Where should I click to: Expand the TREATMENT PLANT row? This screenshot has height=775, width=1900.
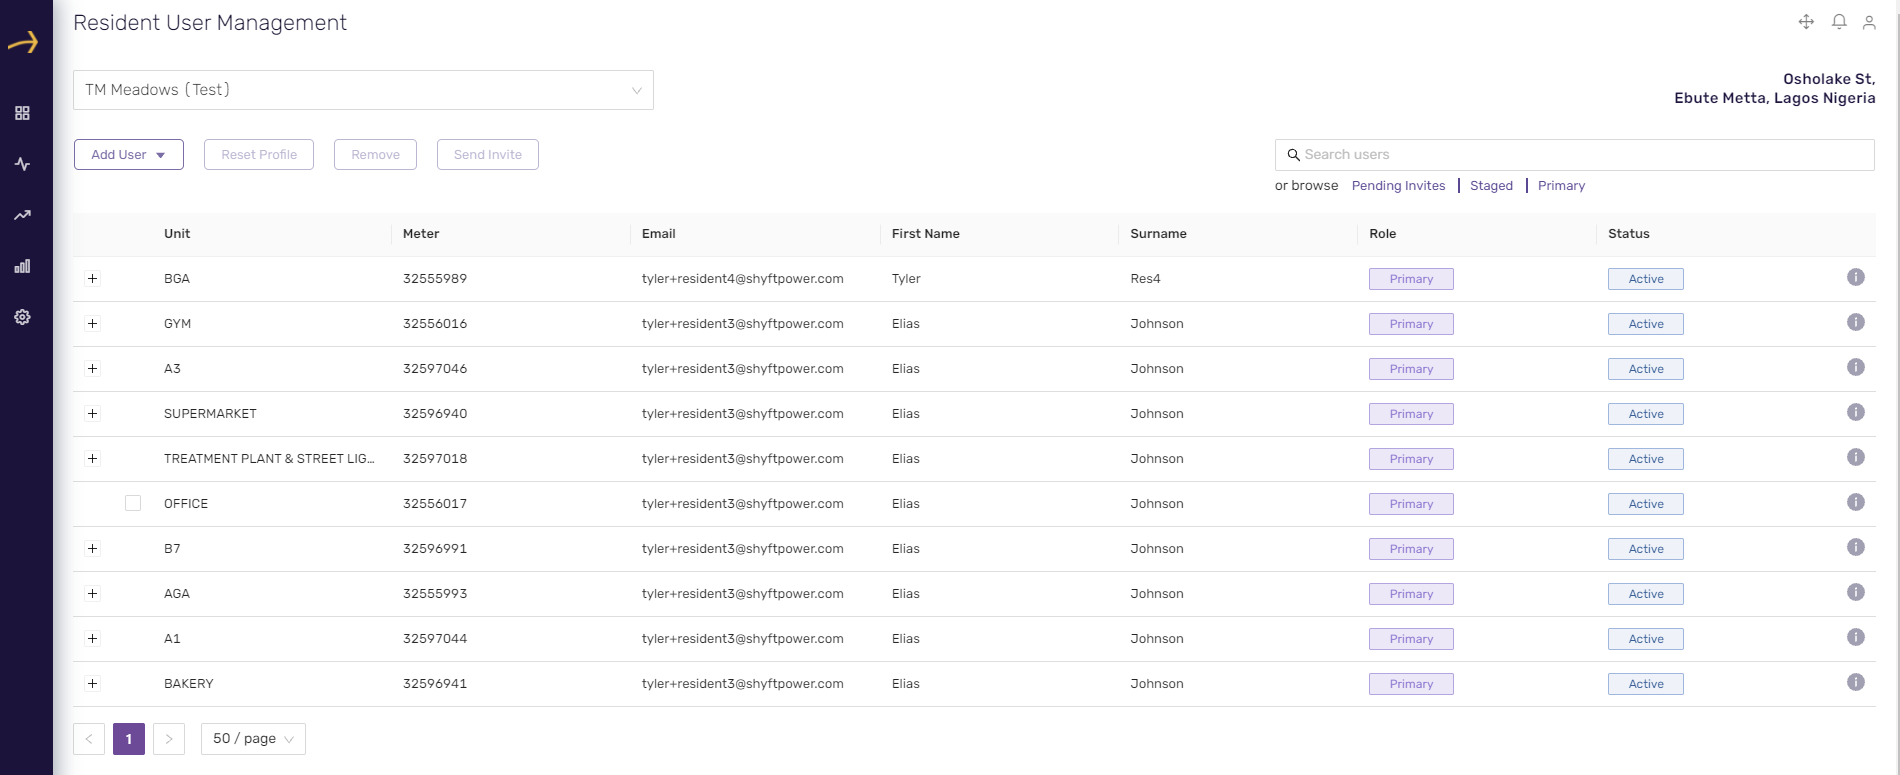[x=92, y=458]
